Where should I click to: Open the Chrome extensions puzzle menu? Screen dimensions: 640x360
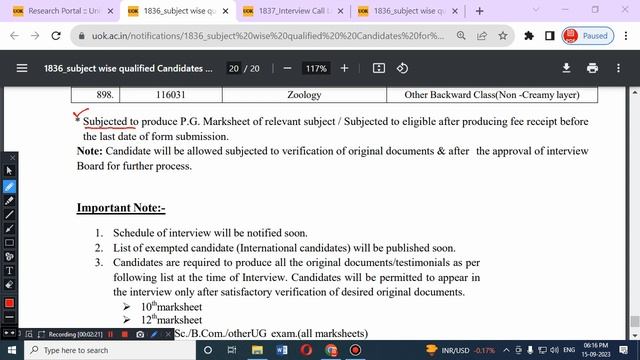point(529,36)
